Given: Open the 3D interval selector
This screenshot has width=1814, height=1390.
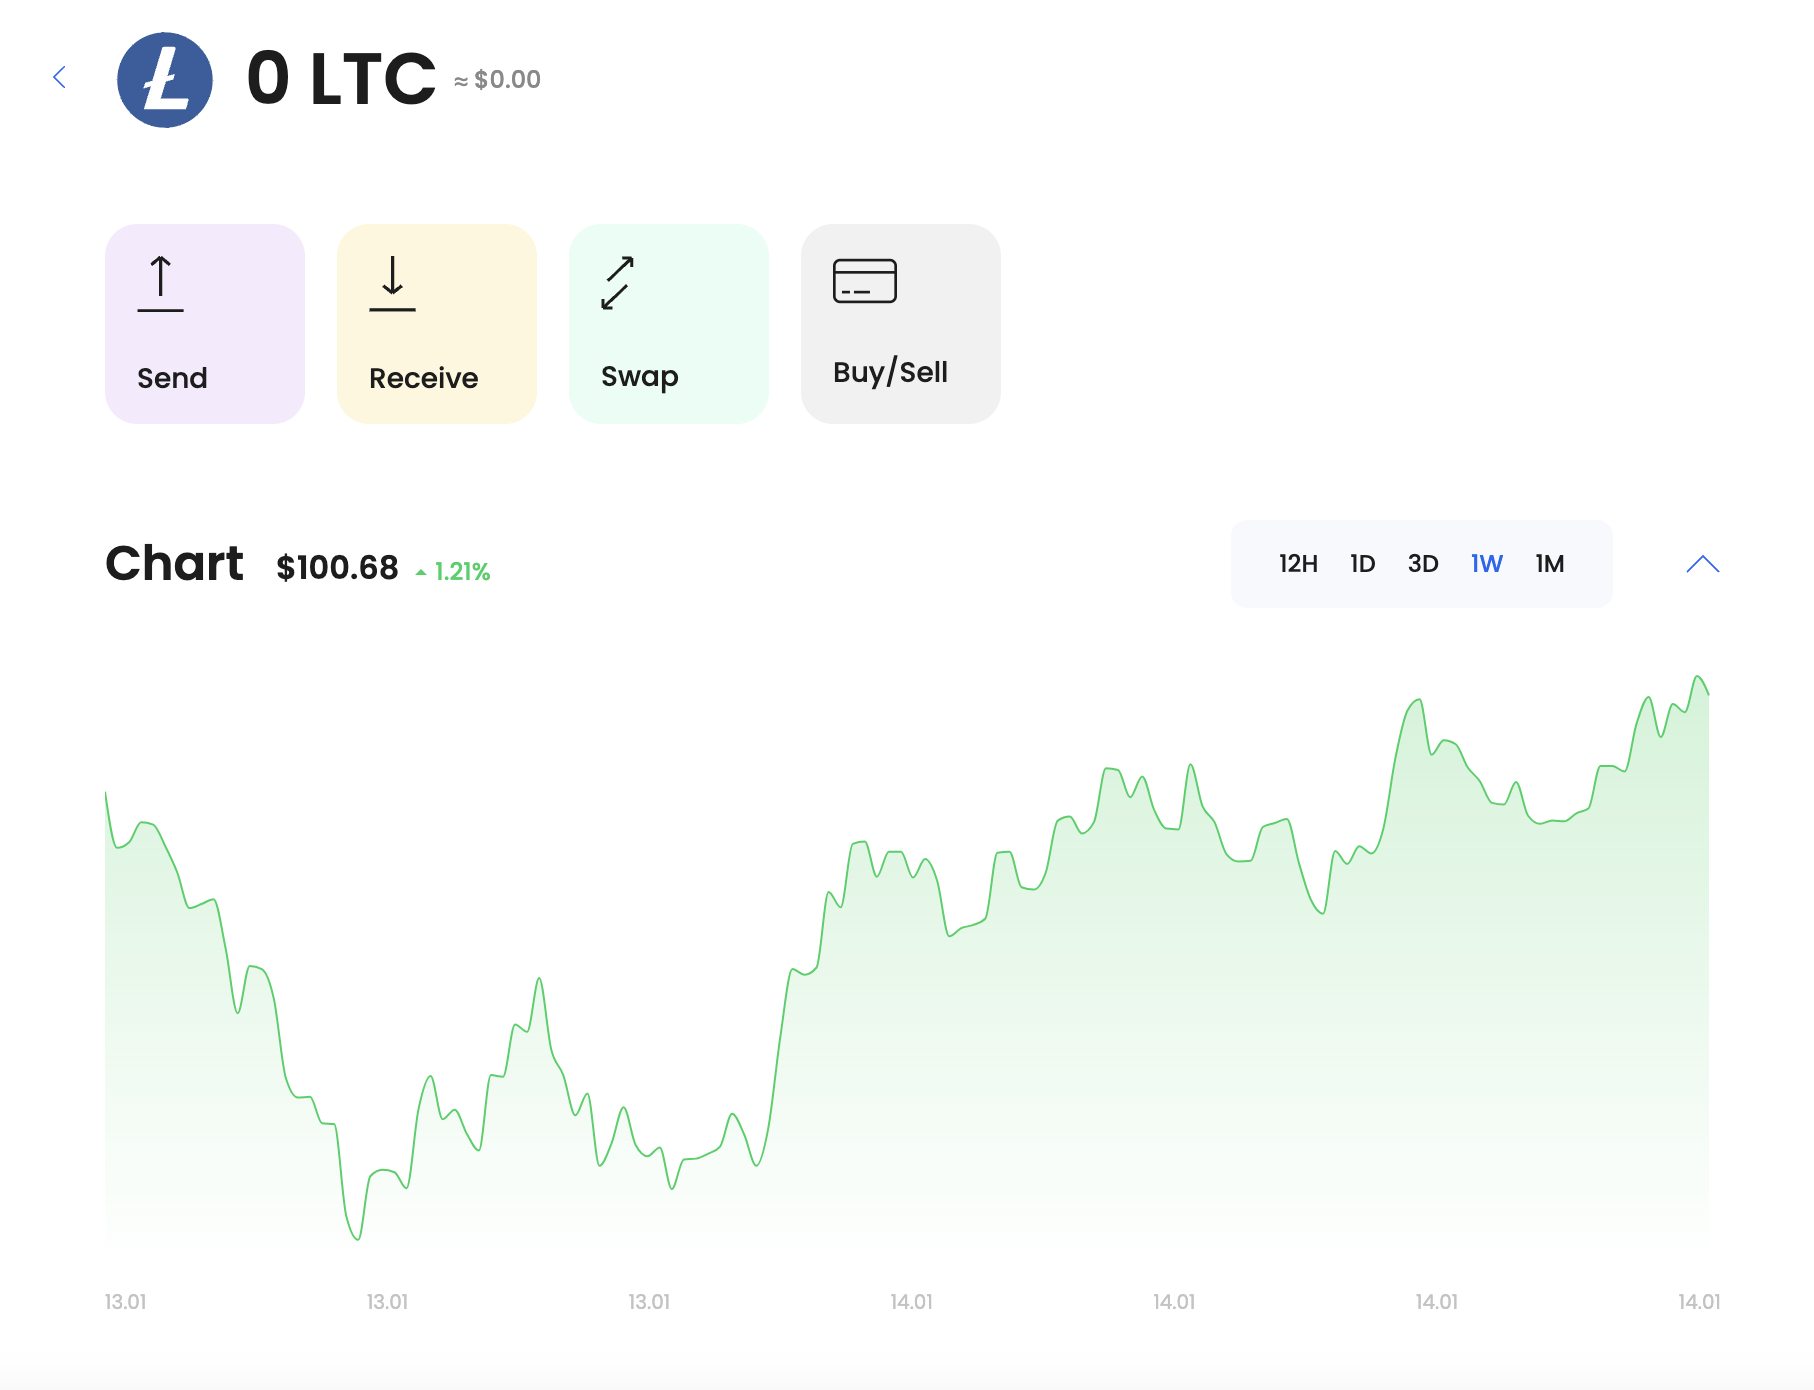Looking at the screenshot, I should pos(1424,563).
